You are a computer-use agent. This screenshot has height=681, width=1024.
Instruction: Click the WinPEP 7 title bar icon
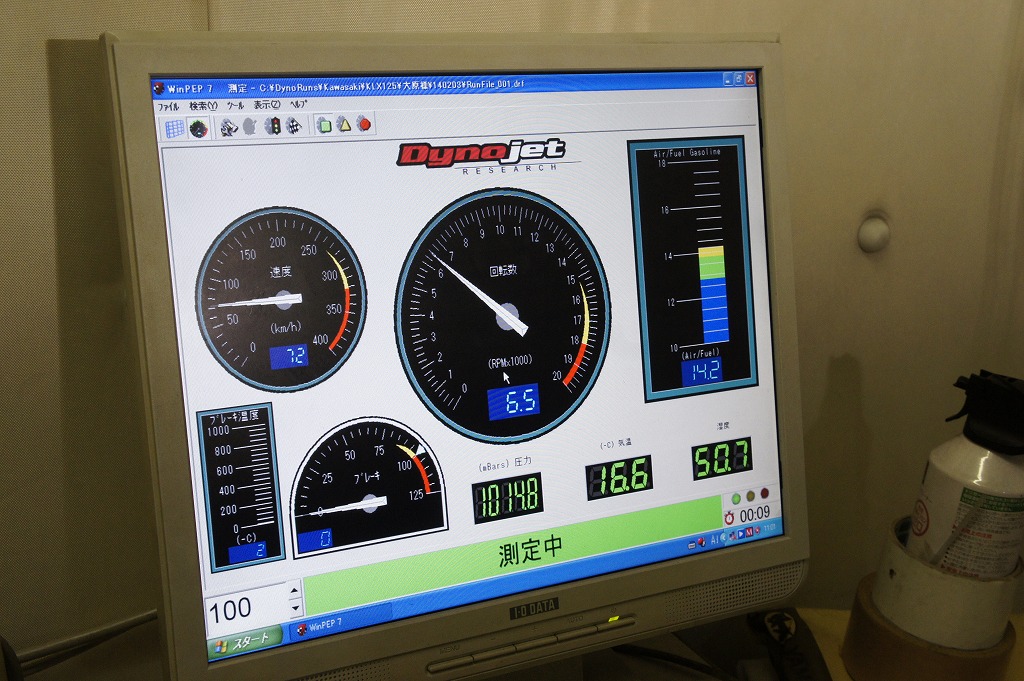click(158, 88)
